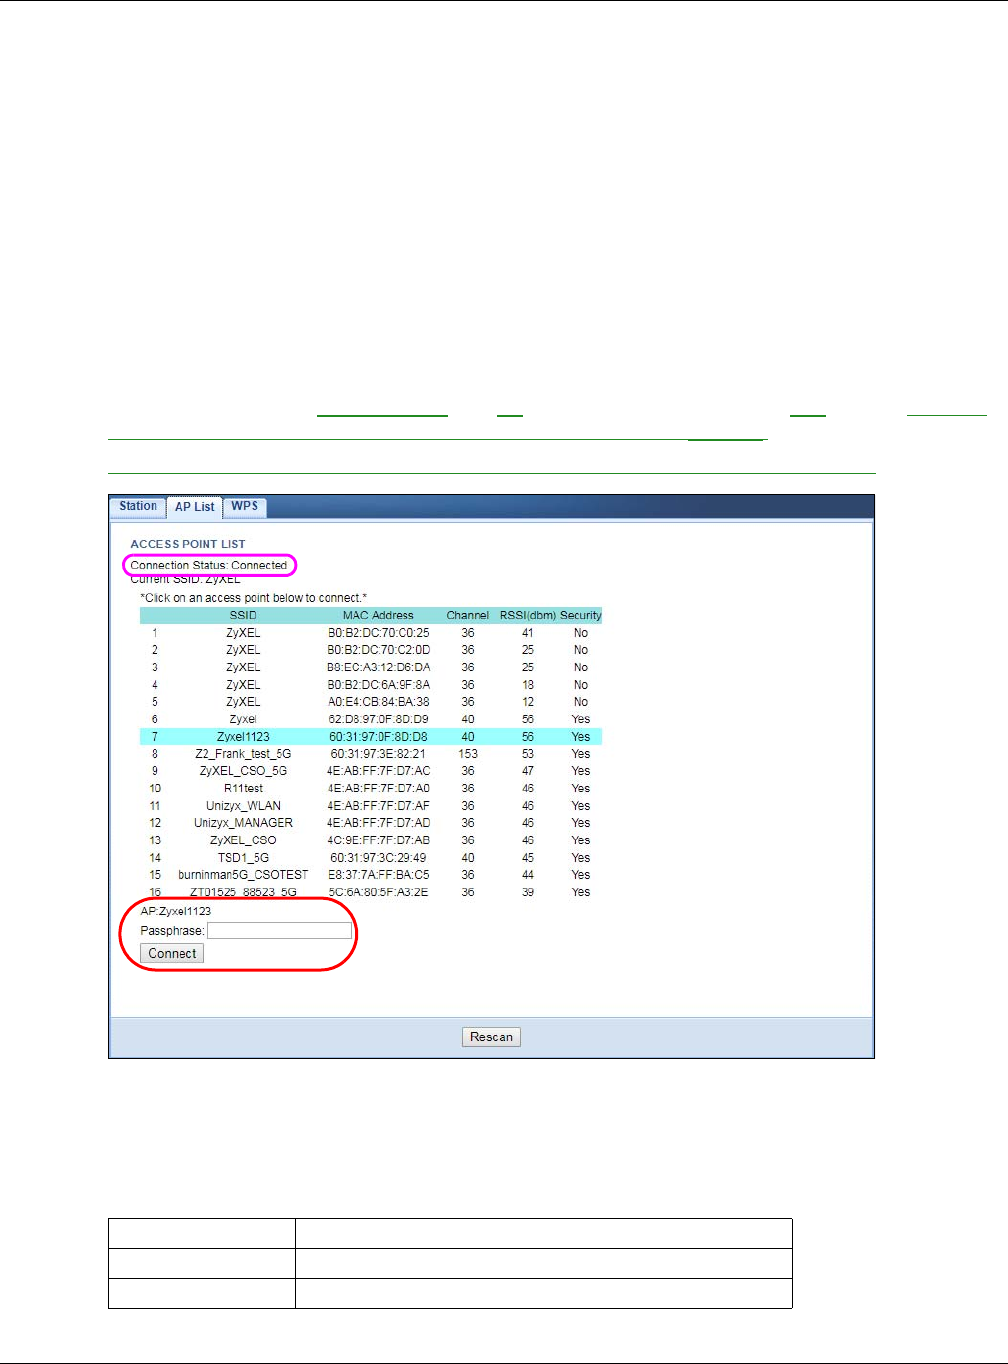Choose access point Z2_Frank_test_5G
Image resolution: width=1008 pixels, height=1364 pixels.
pyautogui.click(x=371, y=754)
